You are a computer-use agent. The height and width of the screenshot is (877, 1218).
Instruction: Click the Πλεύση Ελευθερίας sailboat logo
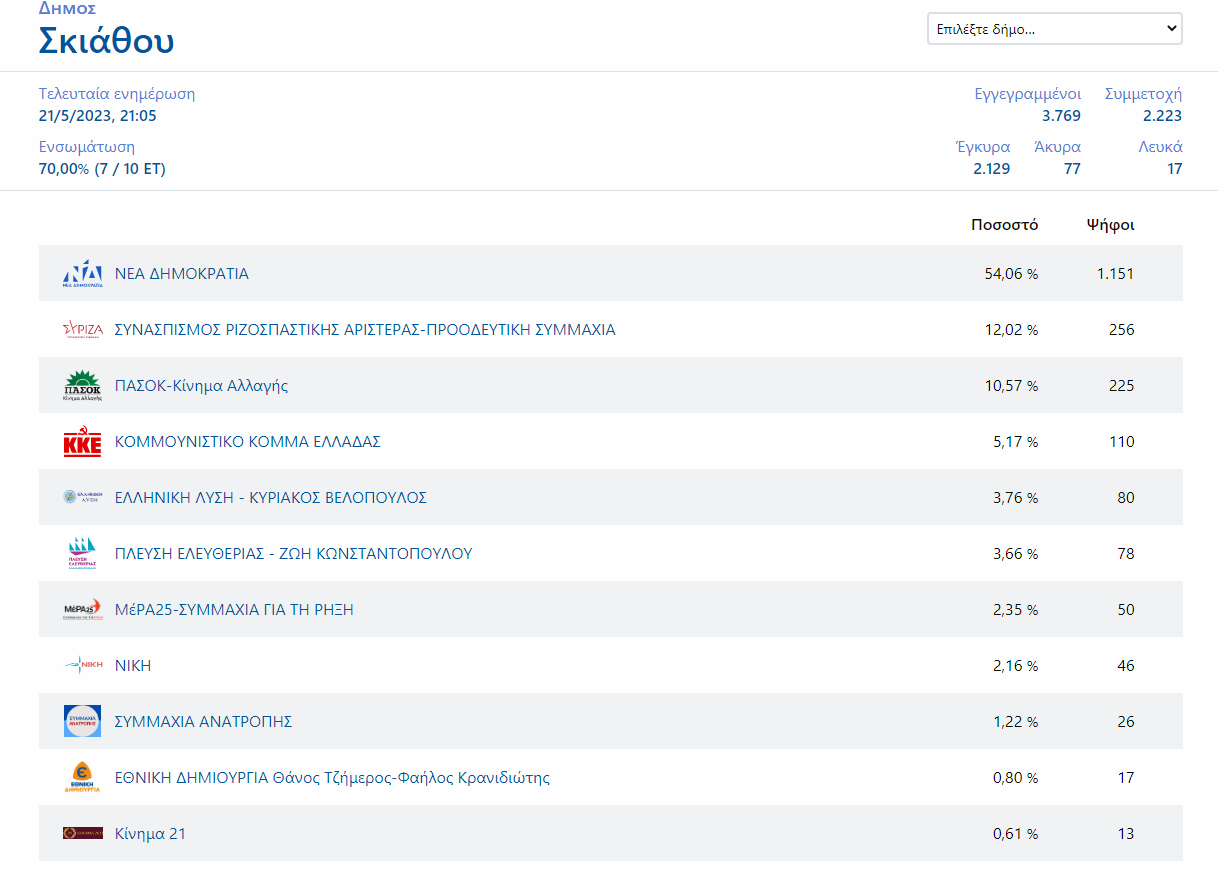(x=82, y=554)
